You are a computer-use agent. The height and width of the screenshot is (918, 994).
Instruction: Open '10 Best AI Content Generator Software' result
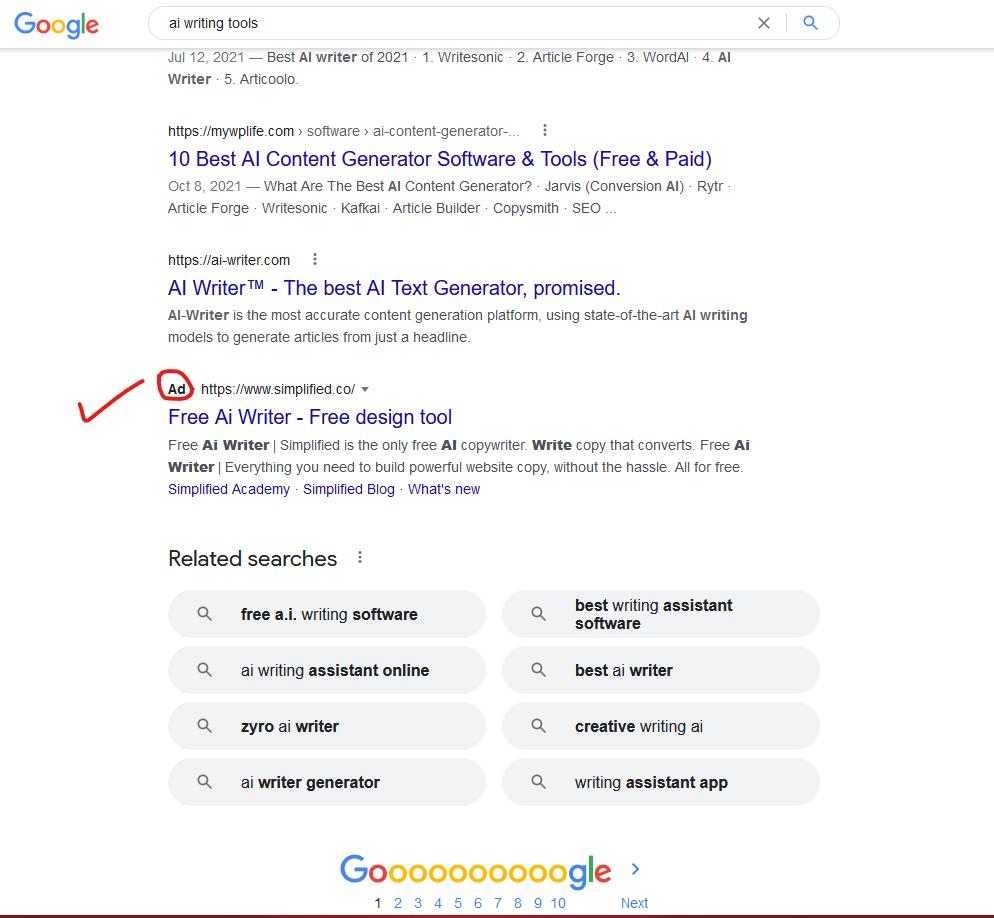(439, 159)
